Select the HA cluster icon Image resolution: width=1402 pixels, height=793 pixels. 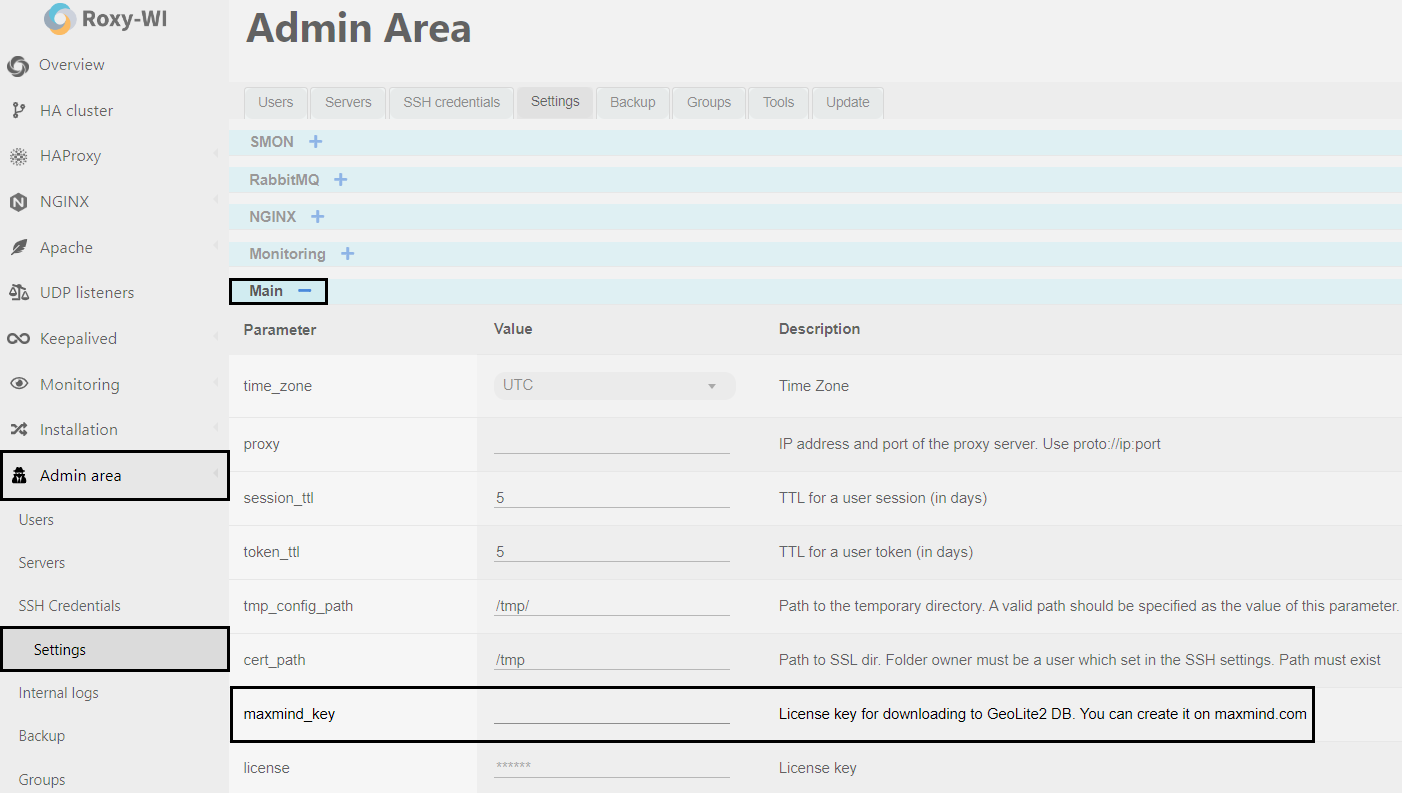(x=18, y=110)
